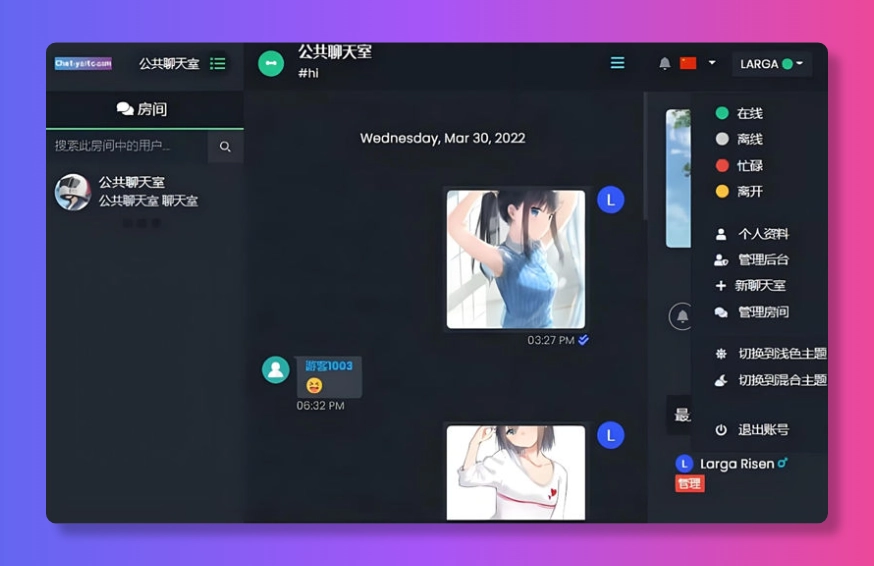Click the red 管理 admin badge
The image size is (874, 566).
(x=690, y=483)
